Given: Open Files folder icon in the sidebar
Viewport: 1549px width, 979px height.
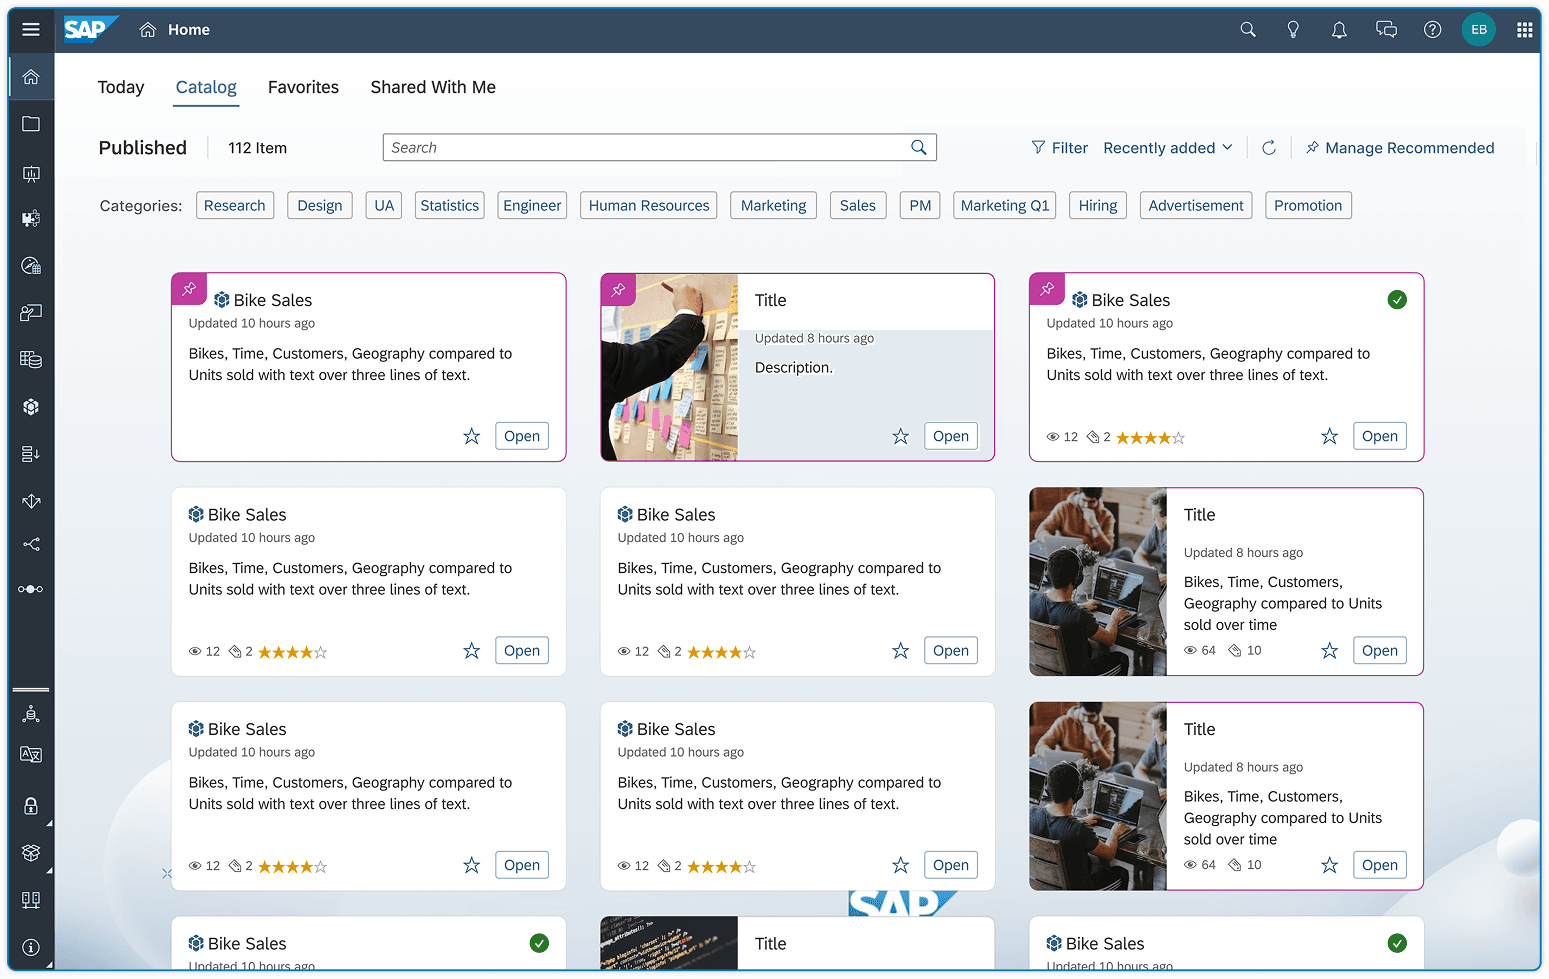Looking at the screenshot, I should 31,124.
